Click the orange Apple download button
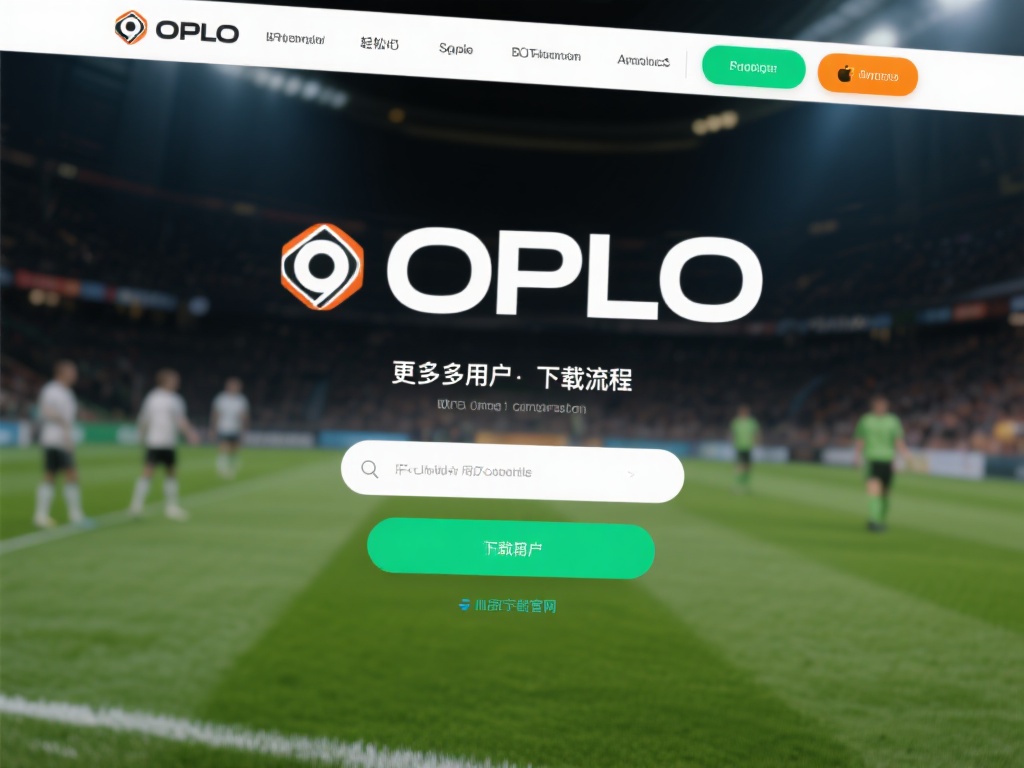The width and height of the screenshot is (1024, 768). [x=867, y=74]
